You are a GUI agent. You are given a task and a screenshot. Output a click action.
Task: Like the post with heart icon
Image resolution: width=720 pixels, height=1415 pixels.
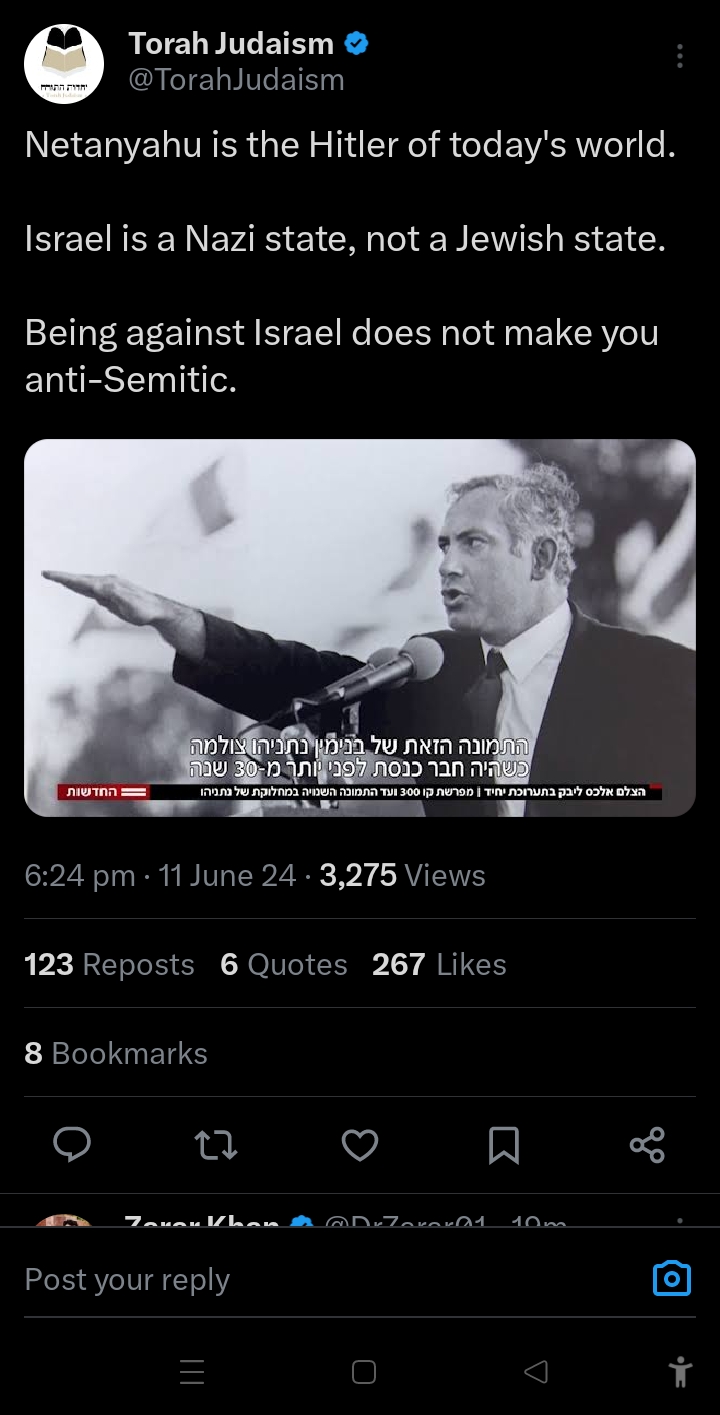(x=360, y=1145)
